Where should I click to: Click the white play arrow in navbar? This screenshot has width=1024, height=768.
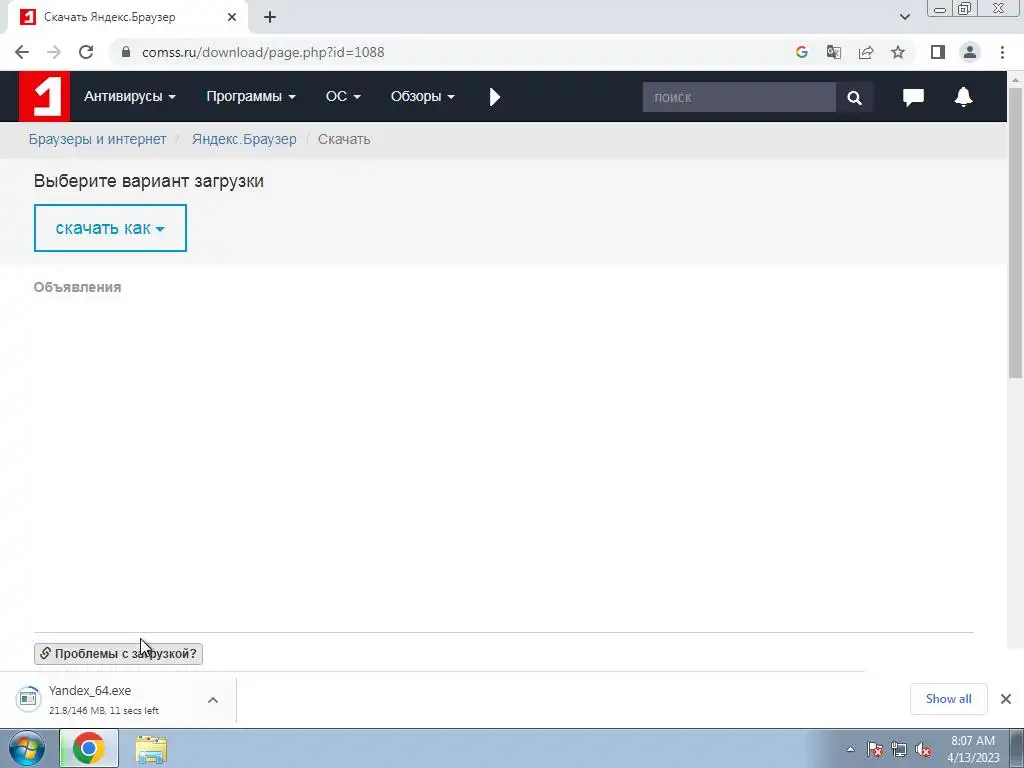[495, 97]
